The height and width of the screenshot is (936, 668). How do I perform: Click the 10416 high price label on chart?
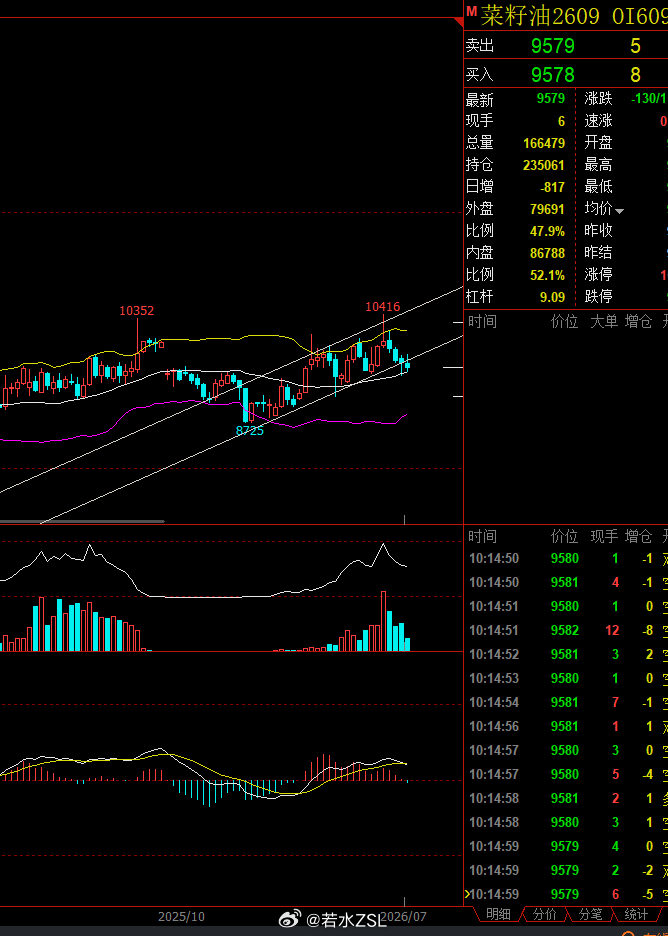click(x=383, y=307)
